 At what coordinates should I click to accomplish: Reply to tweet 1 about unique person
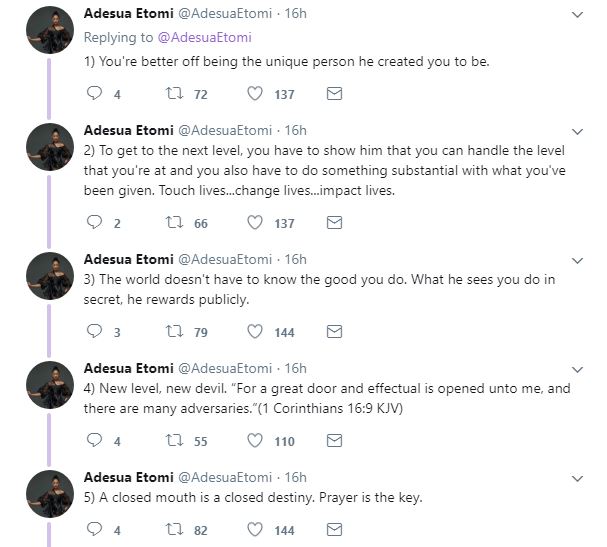(x=96, y=93)
